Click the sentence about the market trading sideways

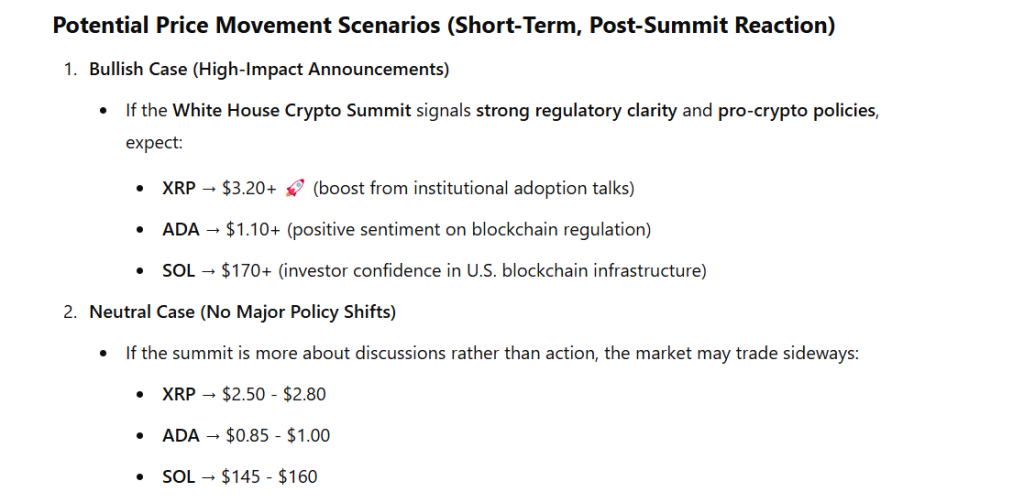coord(490,353)
